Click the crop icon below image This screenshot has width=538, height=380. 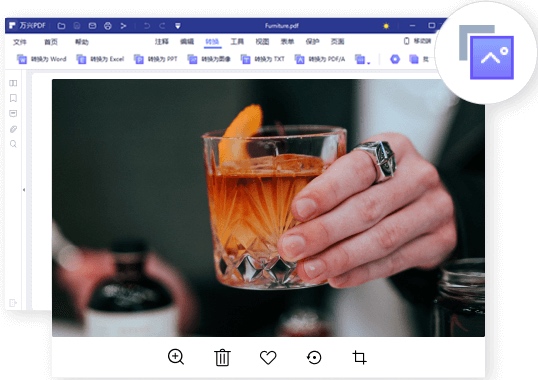click(359, 357)
